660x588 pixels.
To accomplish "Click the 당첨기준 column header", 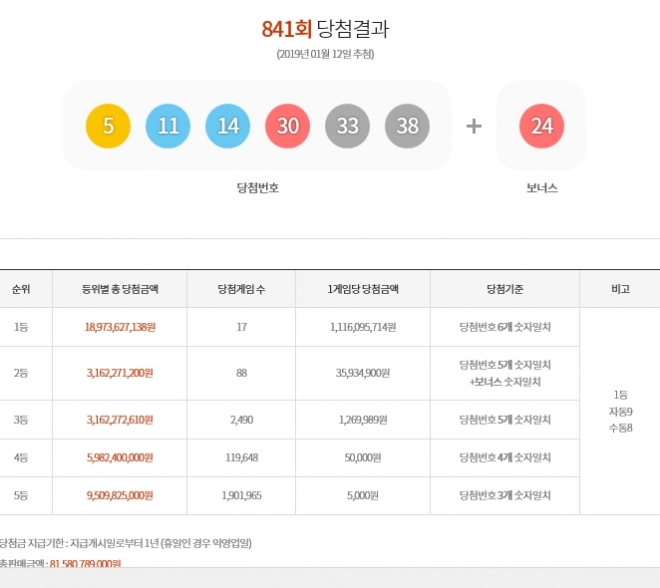I will click(505, 289).
